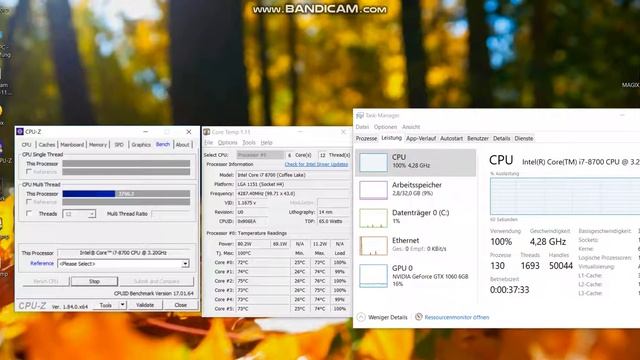Toggle Reference checkbox under CPU Single Thread

click(x=29, y=172)
